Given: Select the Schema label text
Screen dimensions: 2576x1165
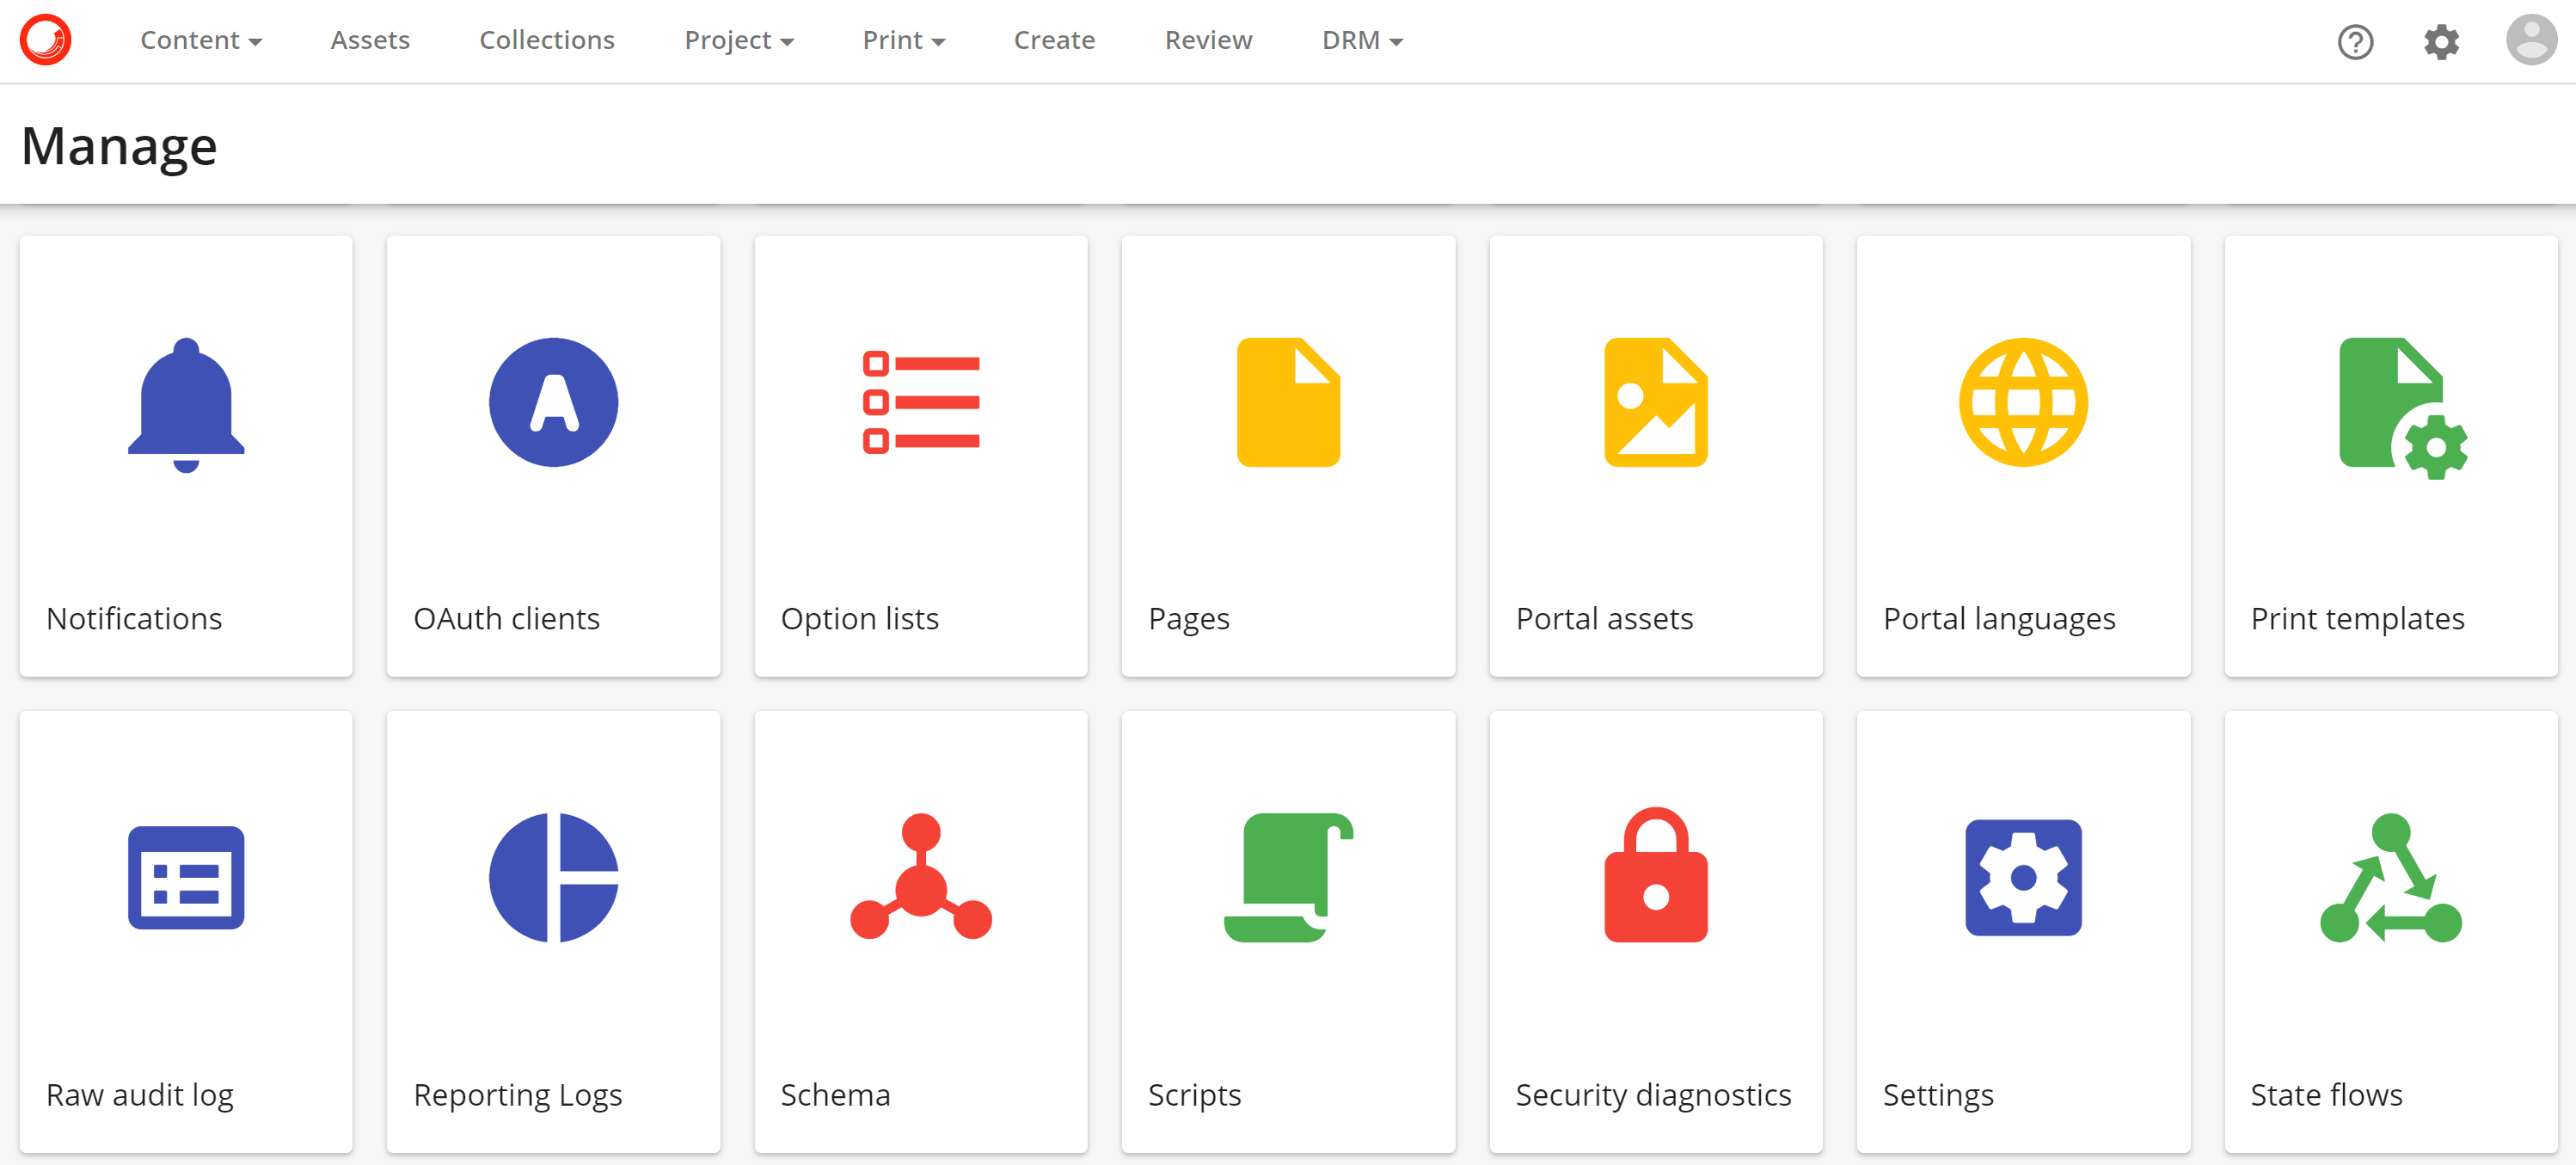Looking at the screenshot, I should point(835,1094).
